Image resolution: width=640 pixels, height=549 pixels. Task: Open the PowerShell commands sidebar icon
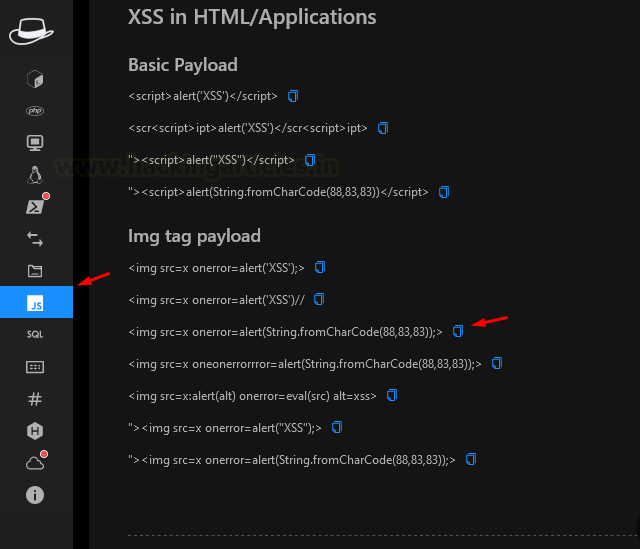[x=35, y=207]
